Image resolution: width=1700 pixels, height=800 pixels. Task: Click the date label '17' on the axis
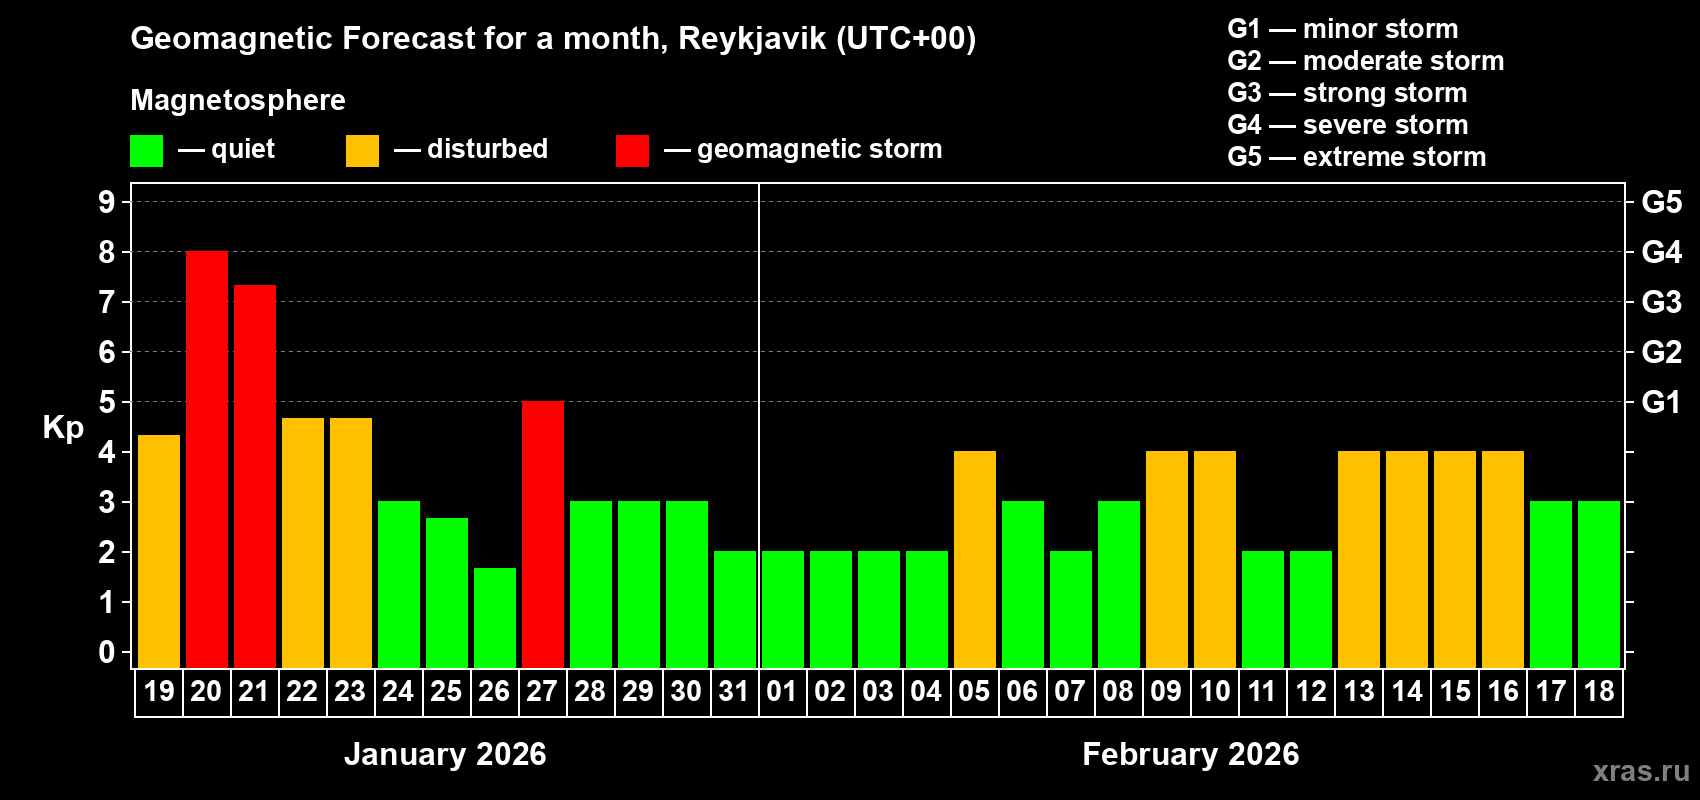tap(1551, 691)
